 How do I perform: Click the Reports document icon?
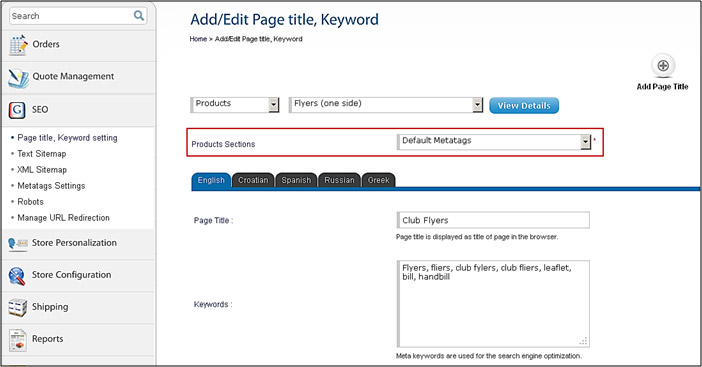tap(18, 340)
